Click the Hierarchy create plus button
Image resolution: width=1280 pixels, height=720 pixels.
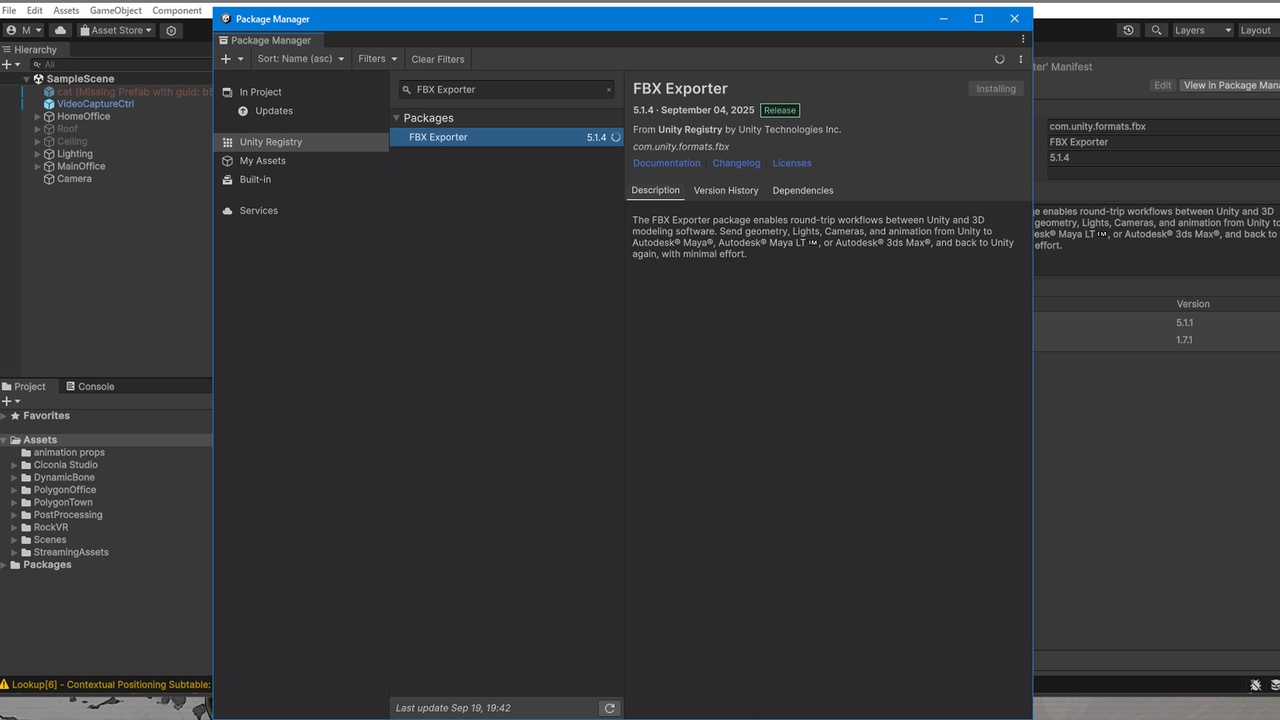point(6,64)
